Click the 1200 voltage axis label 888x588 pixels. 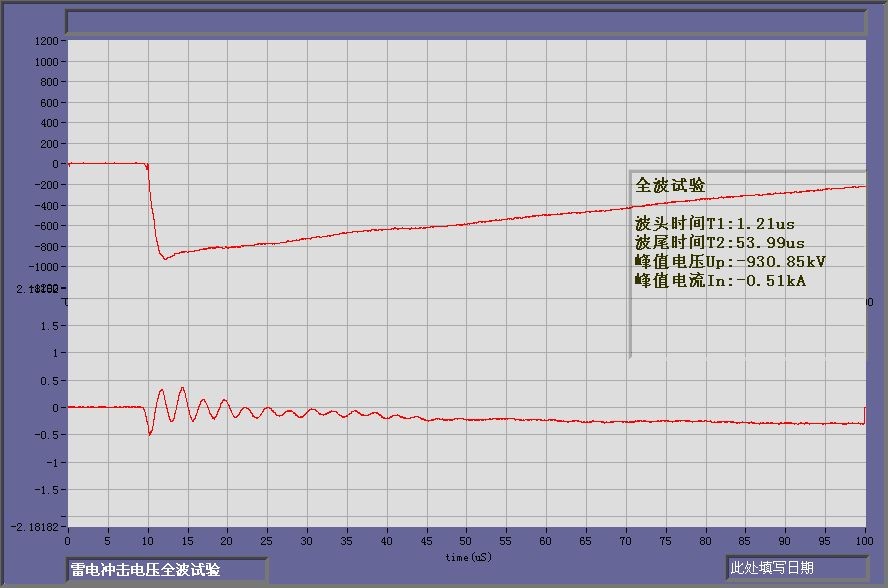pyautogui.click(x=46, y=41)
